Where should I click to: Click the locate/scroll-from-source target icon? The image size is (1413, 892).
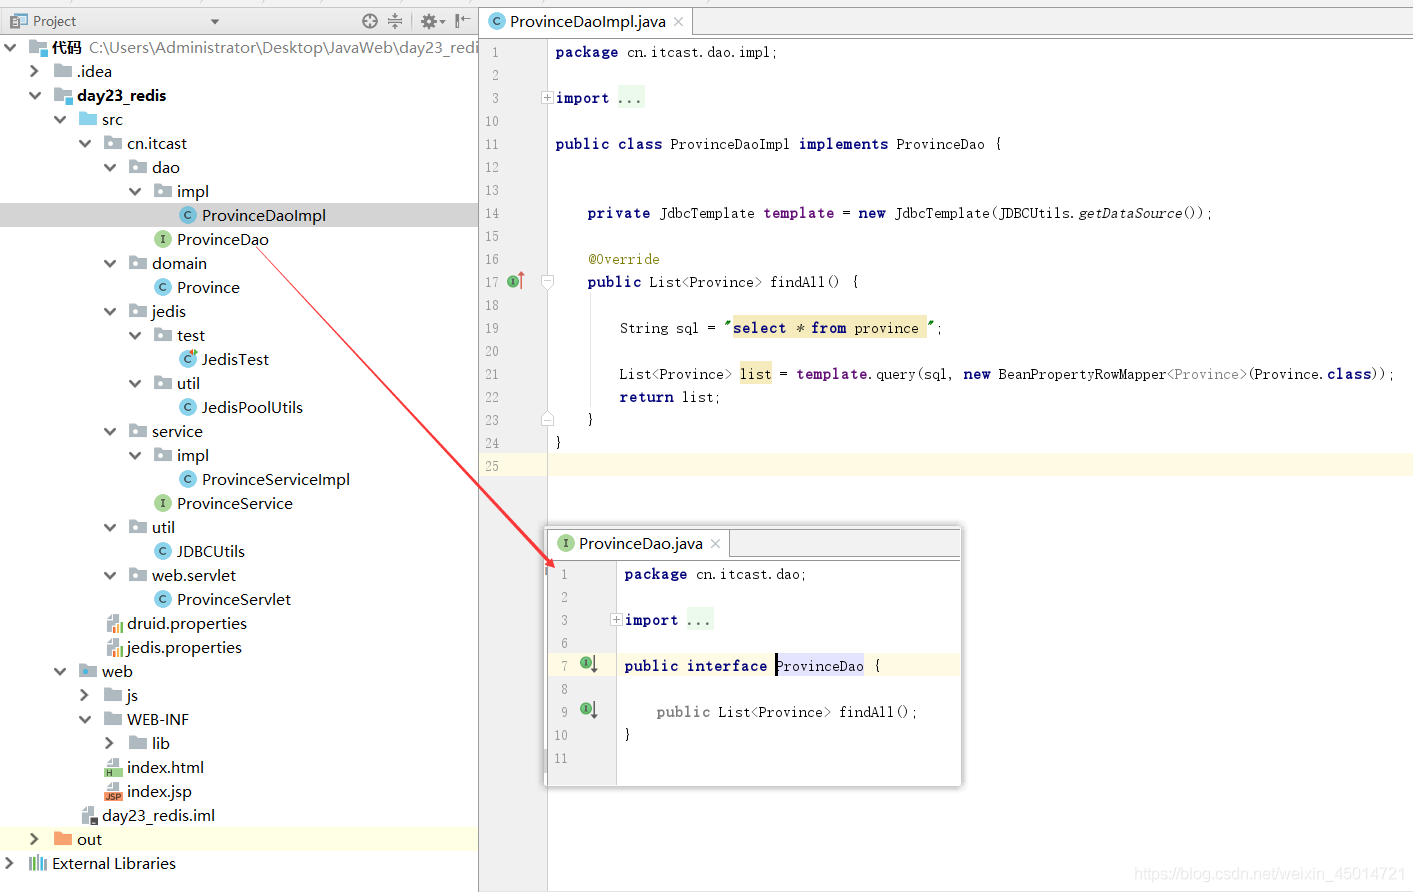(x=370, y=21)
